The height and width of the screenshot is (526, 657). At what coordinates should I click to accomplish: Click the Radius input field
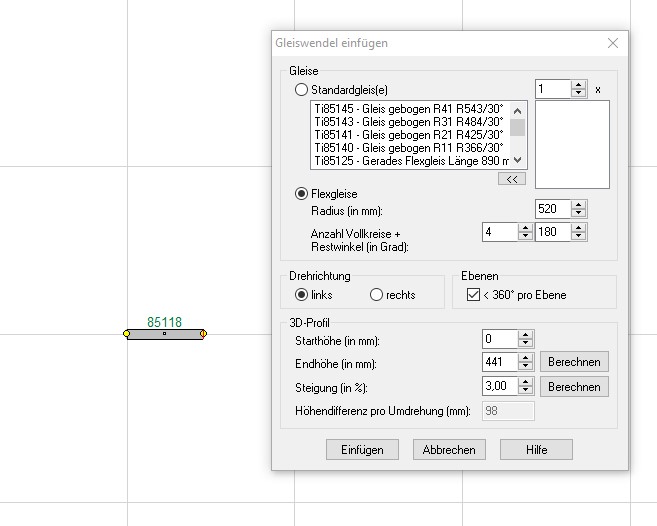point(552,209)
